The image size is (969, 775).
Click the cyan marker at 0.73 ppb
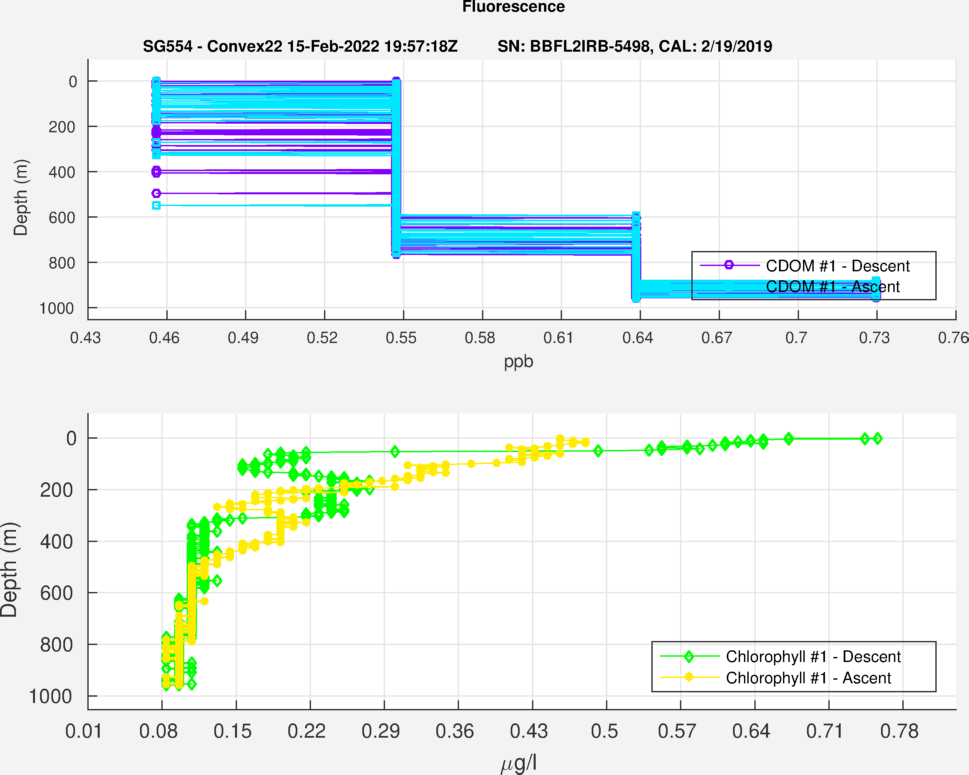[875, 295]
